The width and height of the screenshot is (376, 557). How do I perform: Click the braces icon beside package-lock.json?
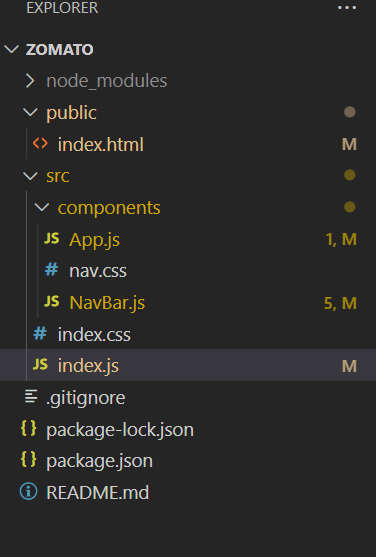pyautogui.click(x=28, y=428)
